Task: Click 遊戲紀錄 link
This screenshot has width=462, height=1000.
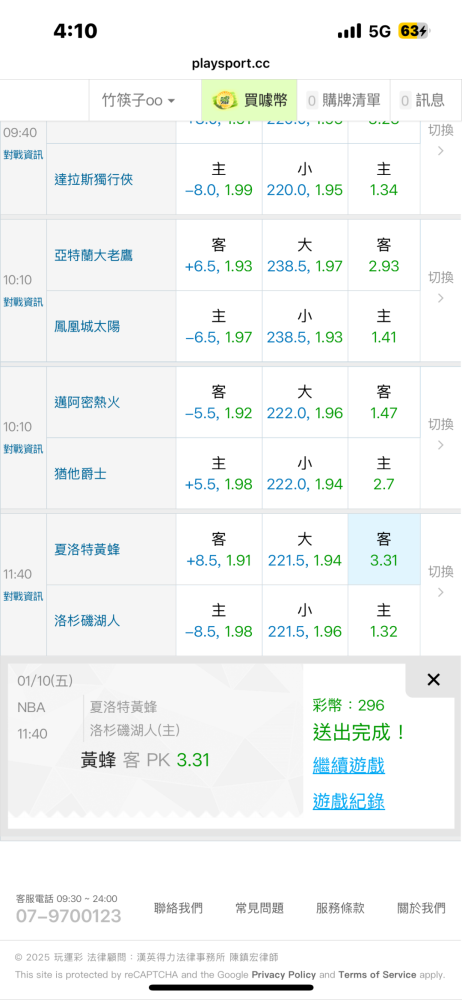Action: (x=348, y=801)
